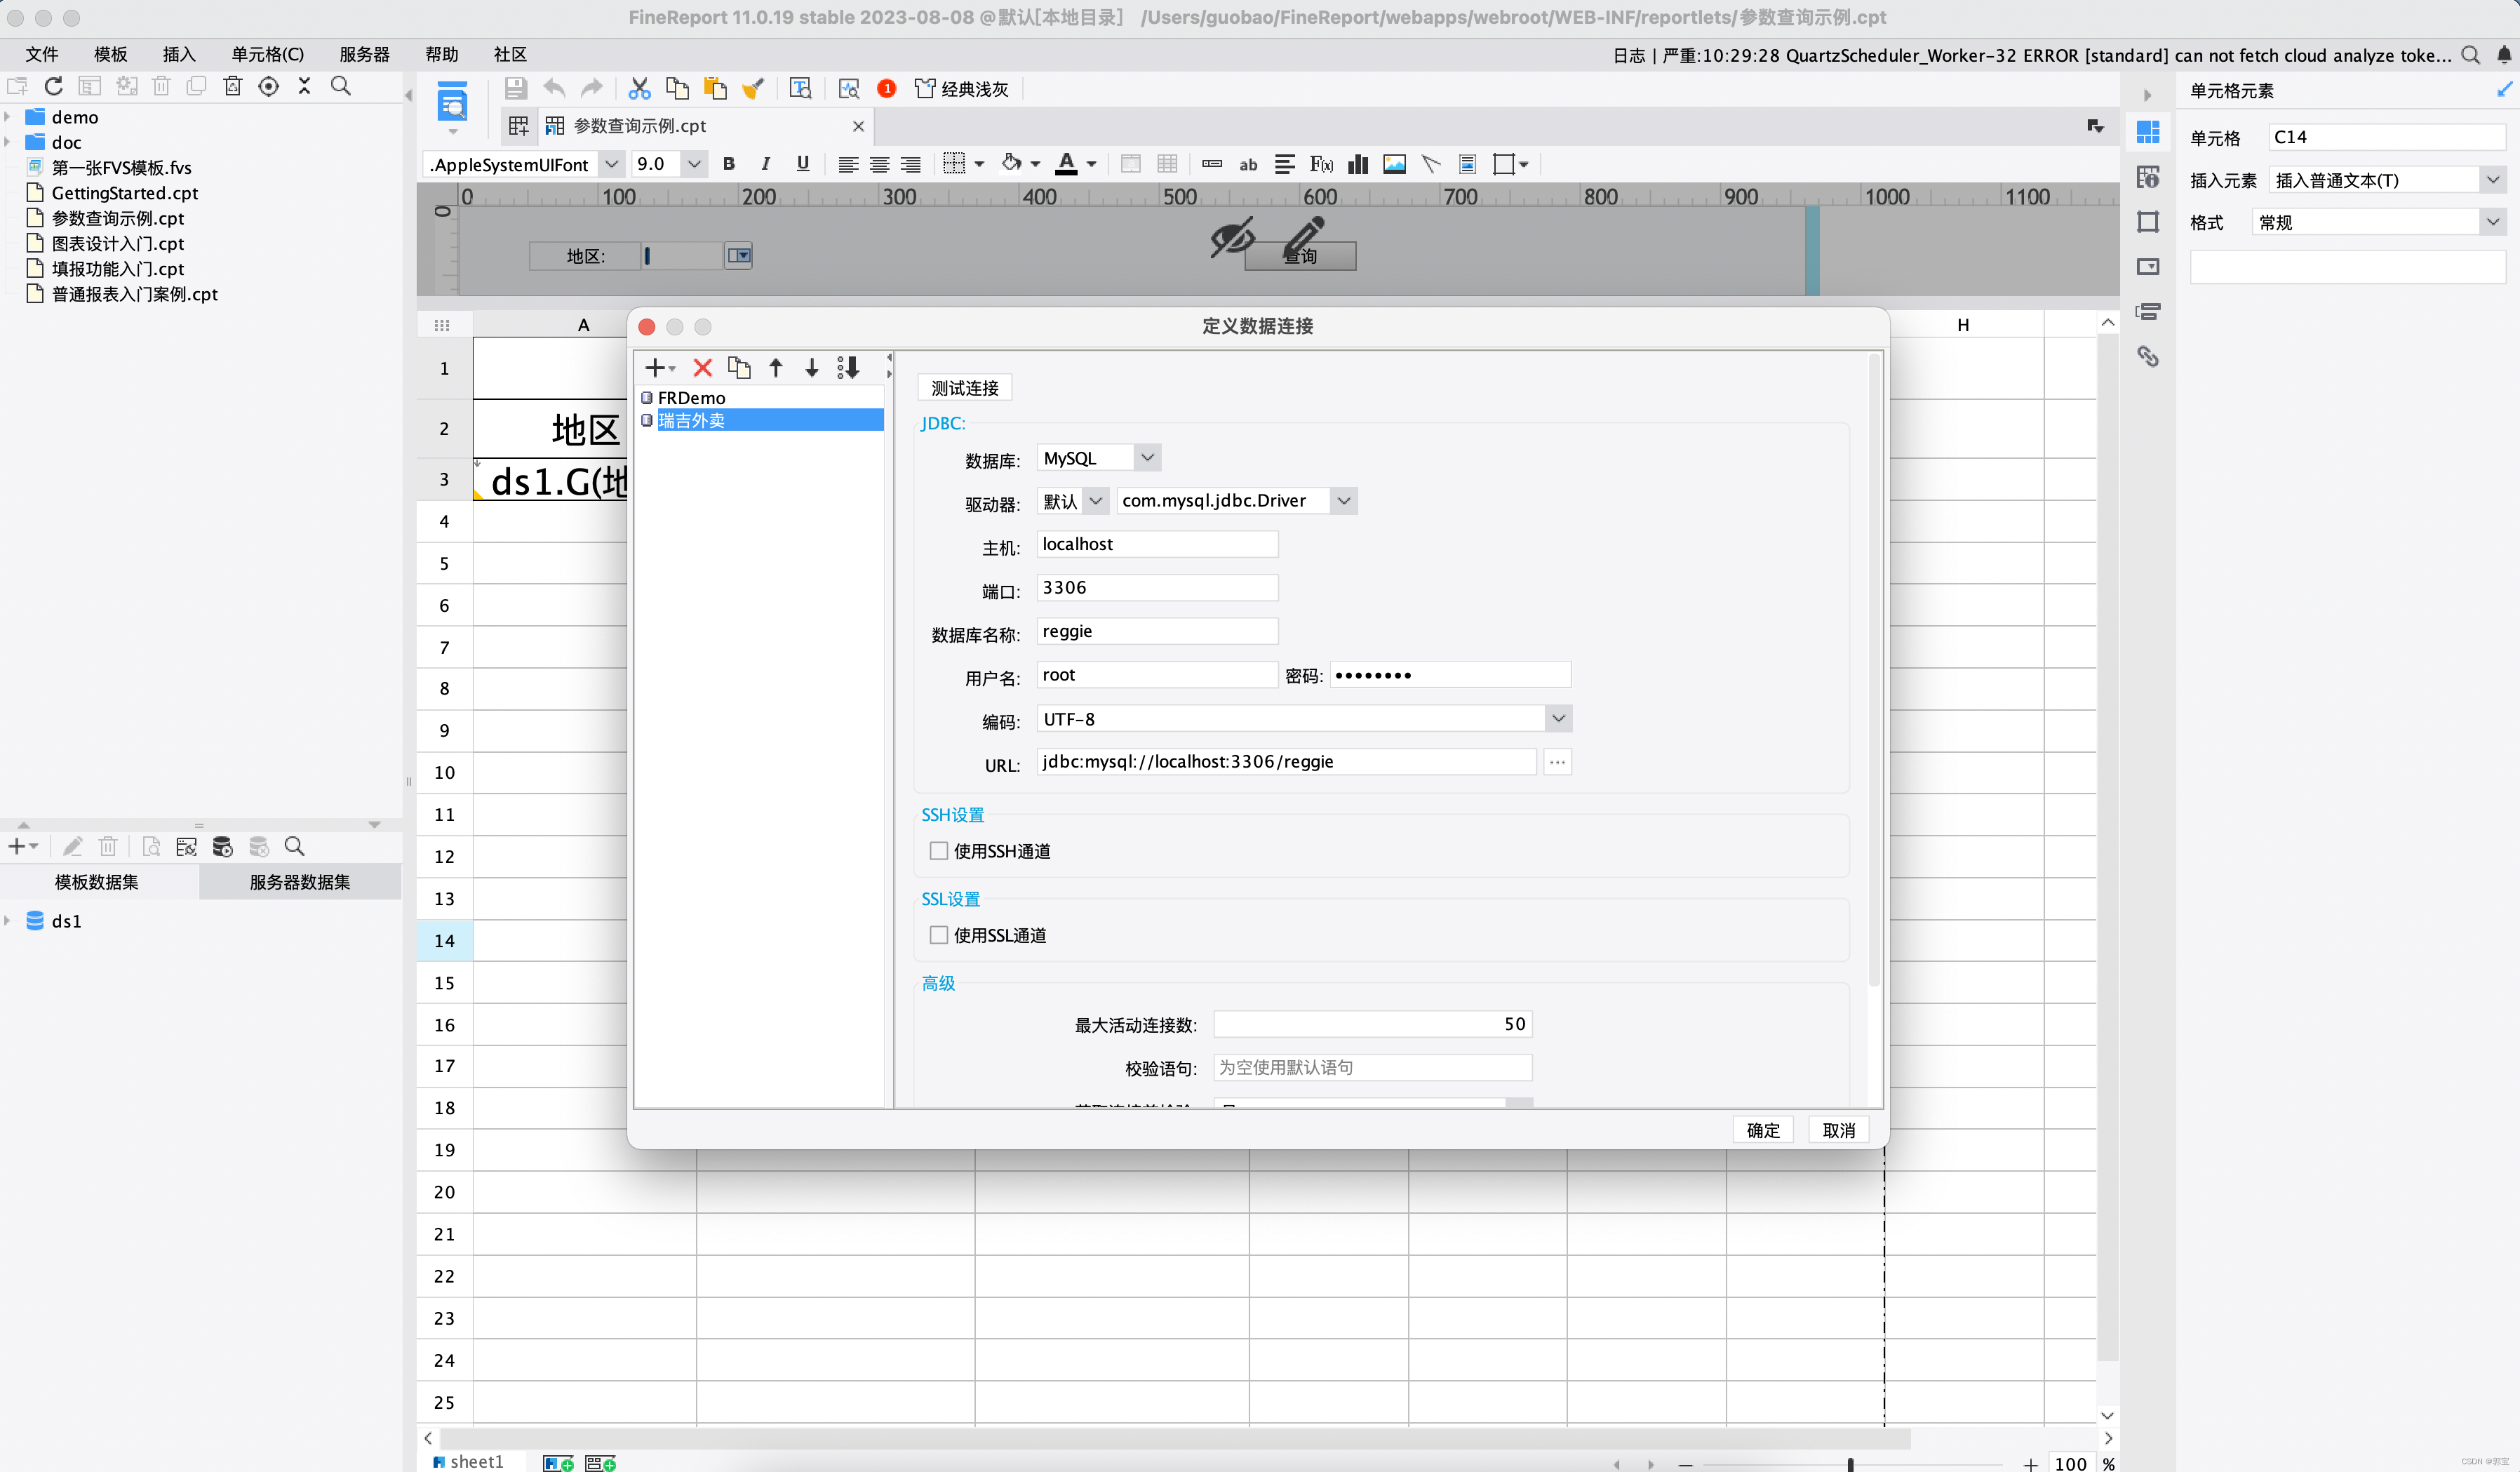The image size is (2520, 1472).
Task: Open the 数据库 MySQL dropdown
Action: coord(1147,458)
